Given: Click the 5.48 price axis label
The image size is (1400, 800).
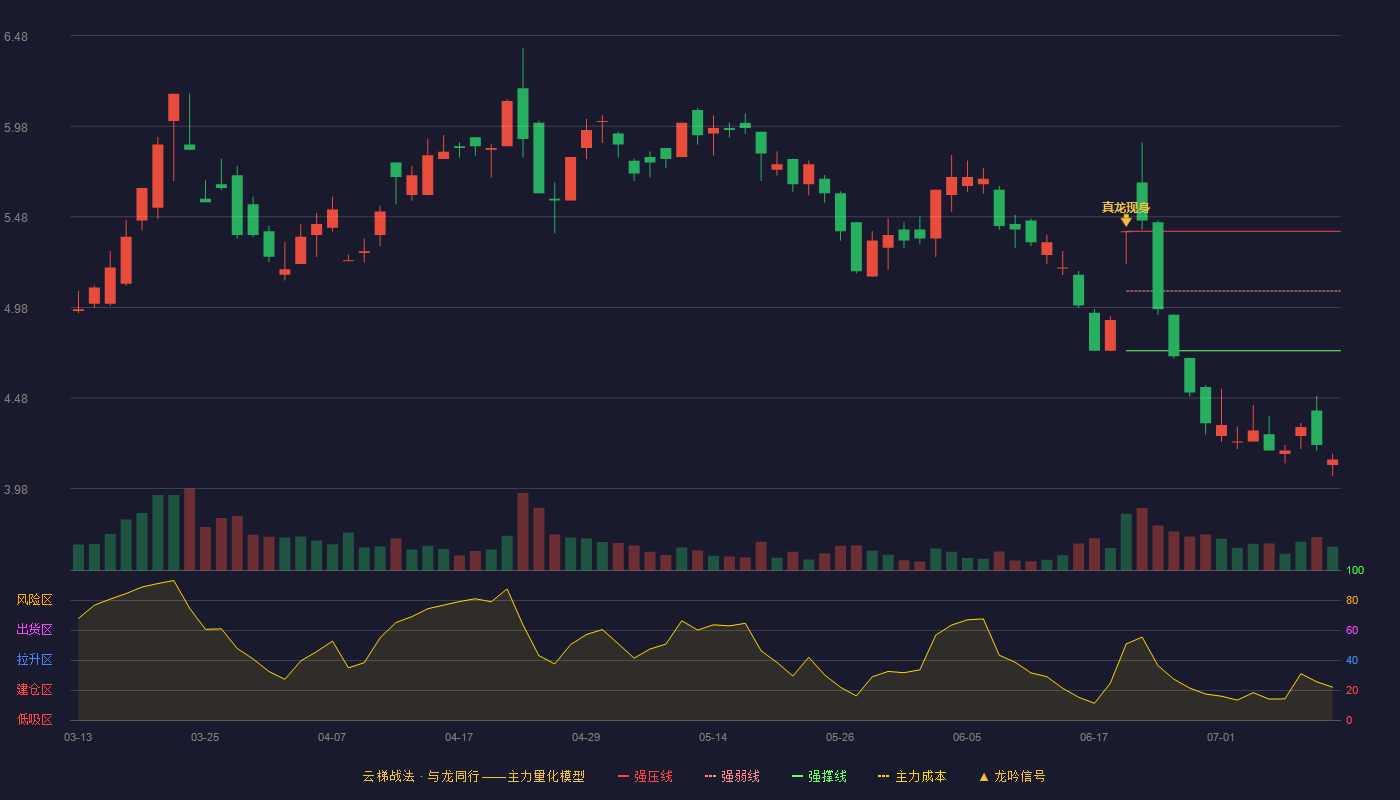Looking at the screenshot, I should click(x=15, y=218).
